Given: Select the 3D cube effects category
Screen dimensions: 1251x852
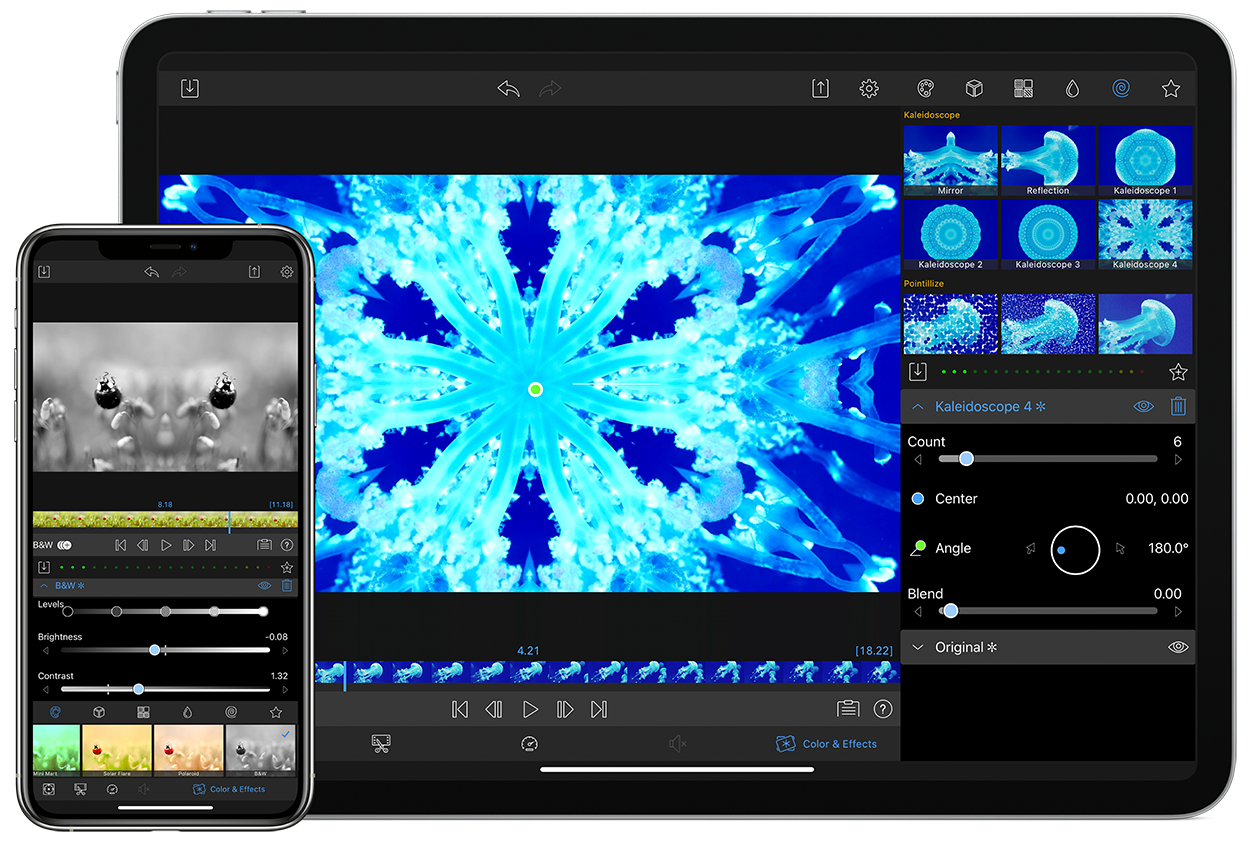Looking at the screenshot, I should (974, 89).
